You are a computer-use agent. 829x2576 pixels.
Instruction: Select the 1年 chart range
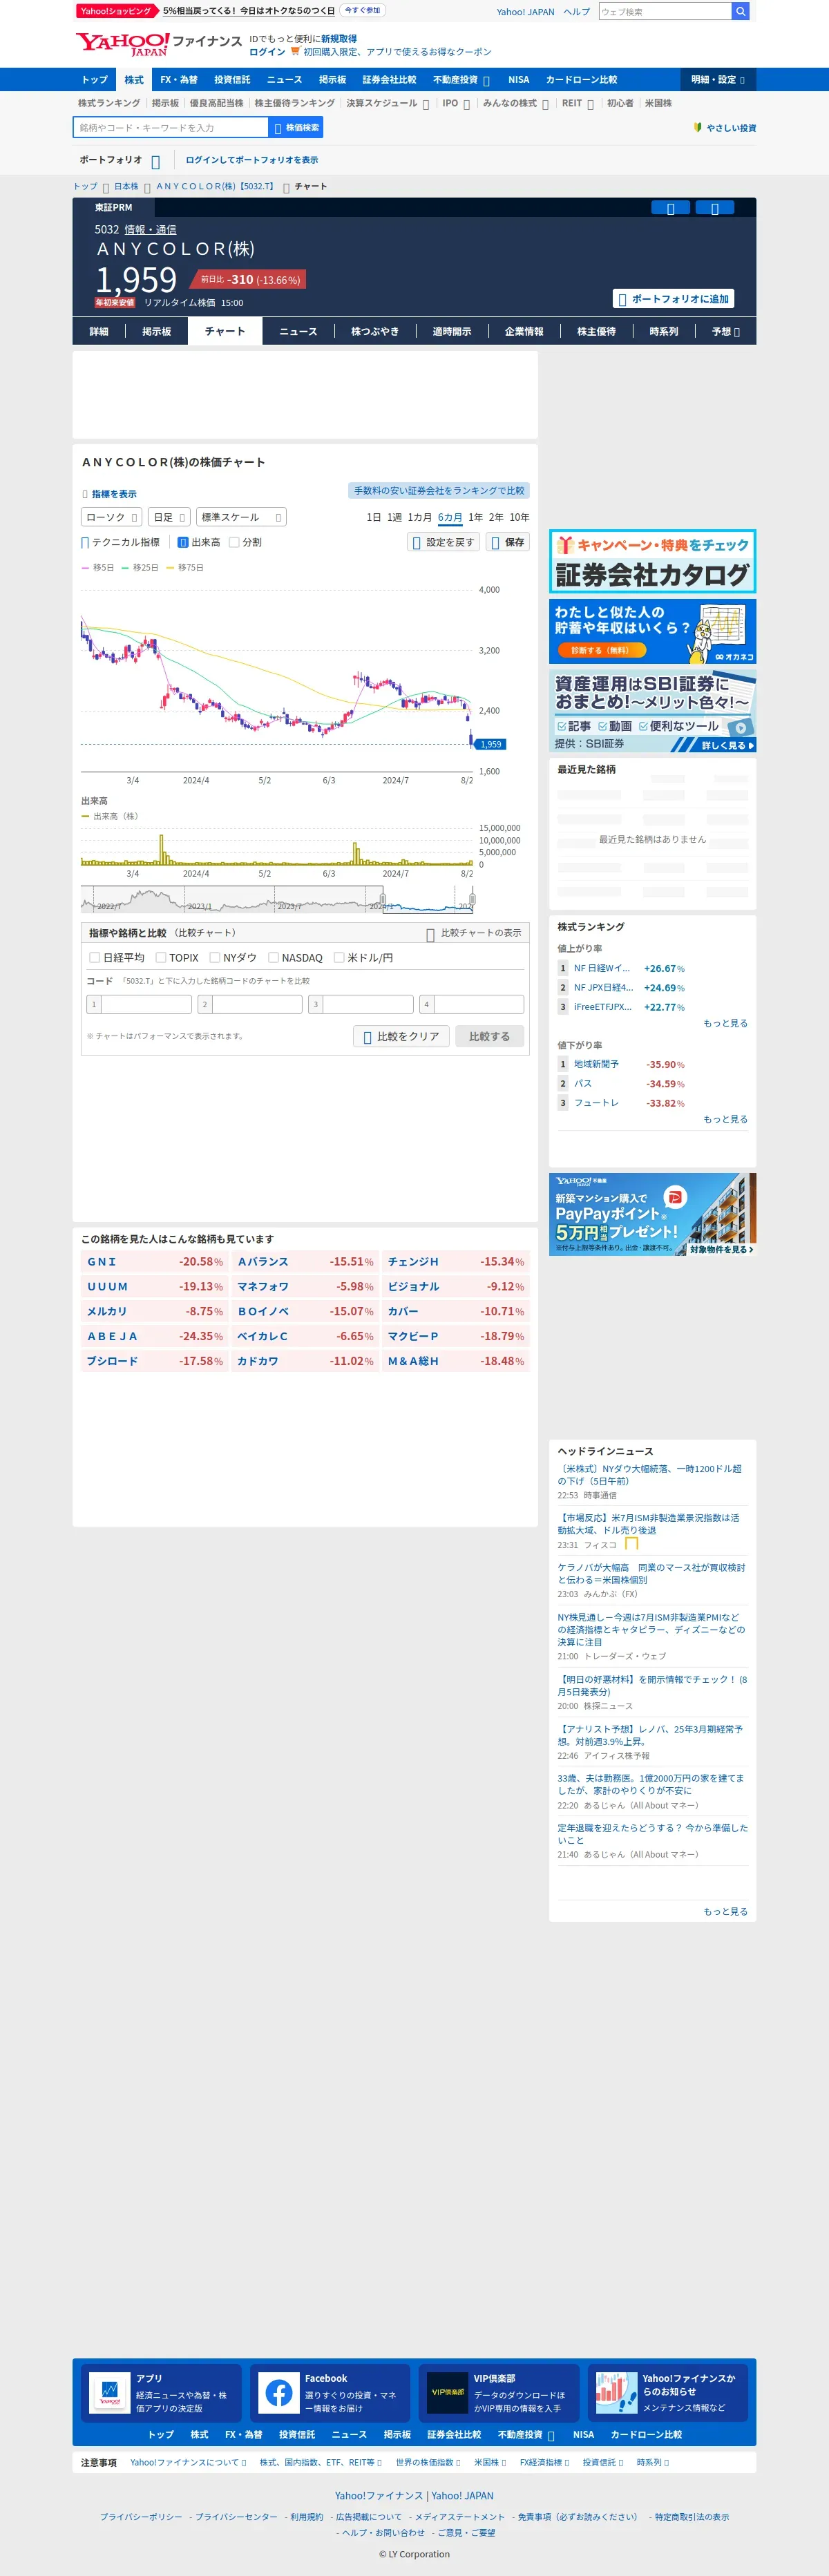pos(476,517)
